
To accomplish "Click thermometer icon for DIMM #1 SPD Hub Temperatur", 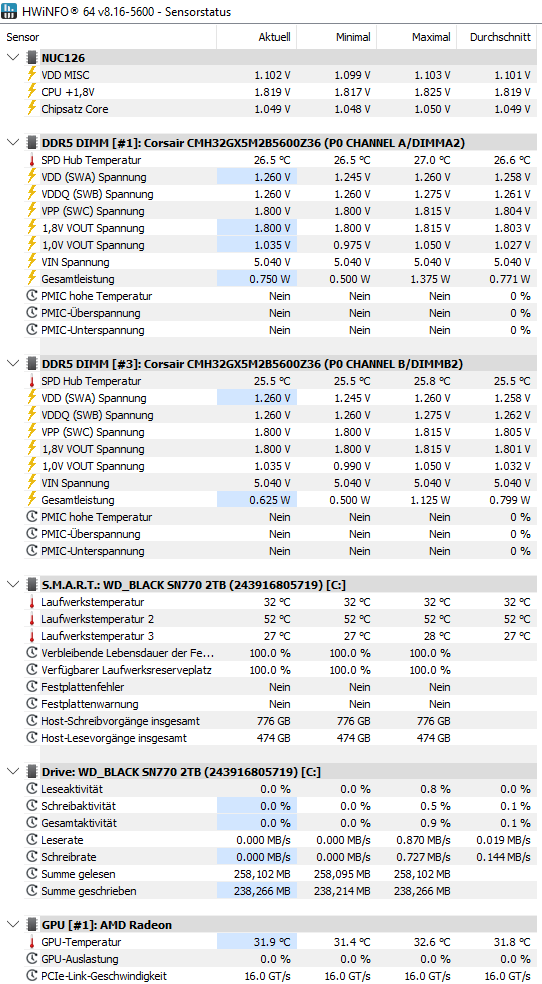I will pos(31,160).
